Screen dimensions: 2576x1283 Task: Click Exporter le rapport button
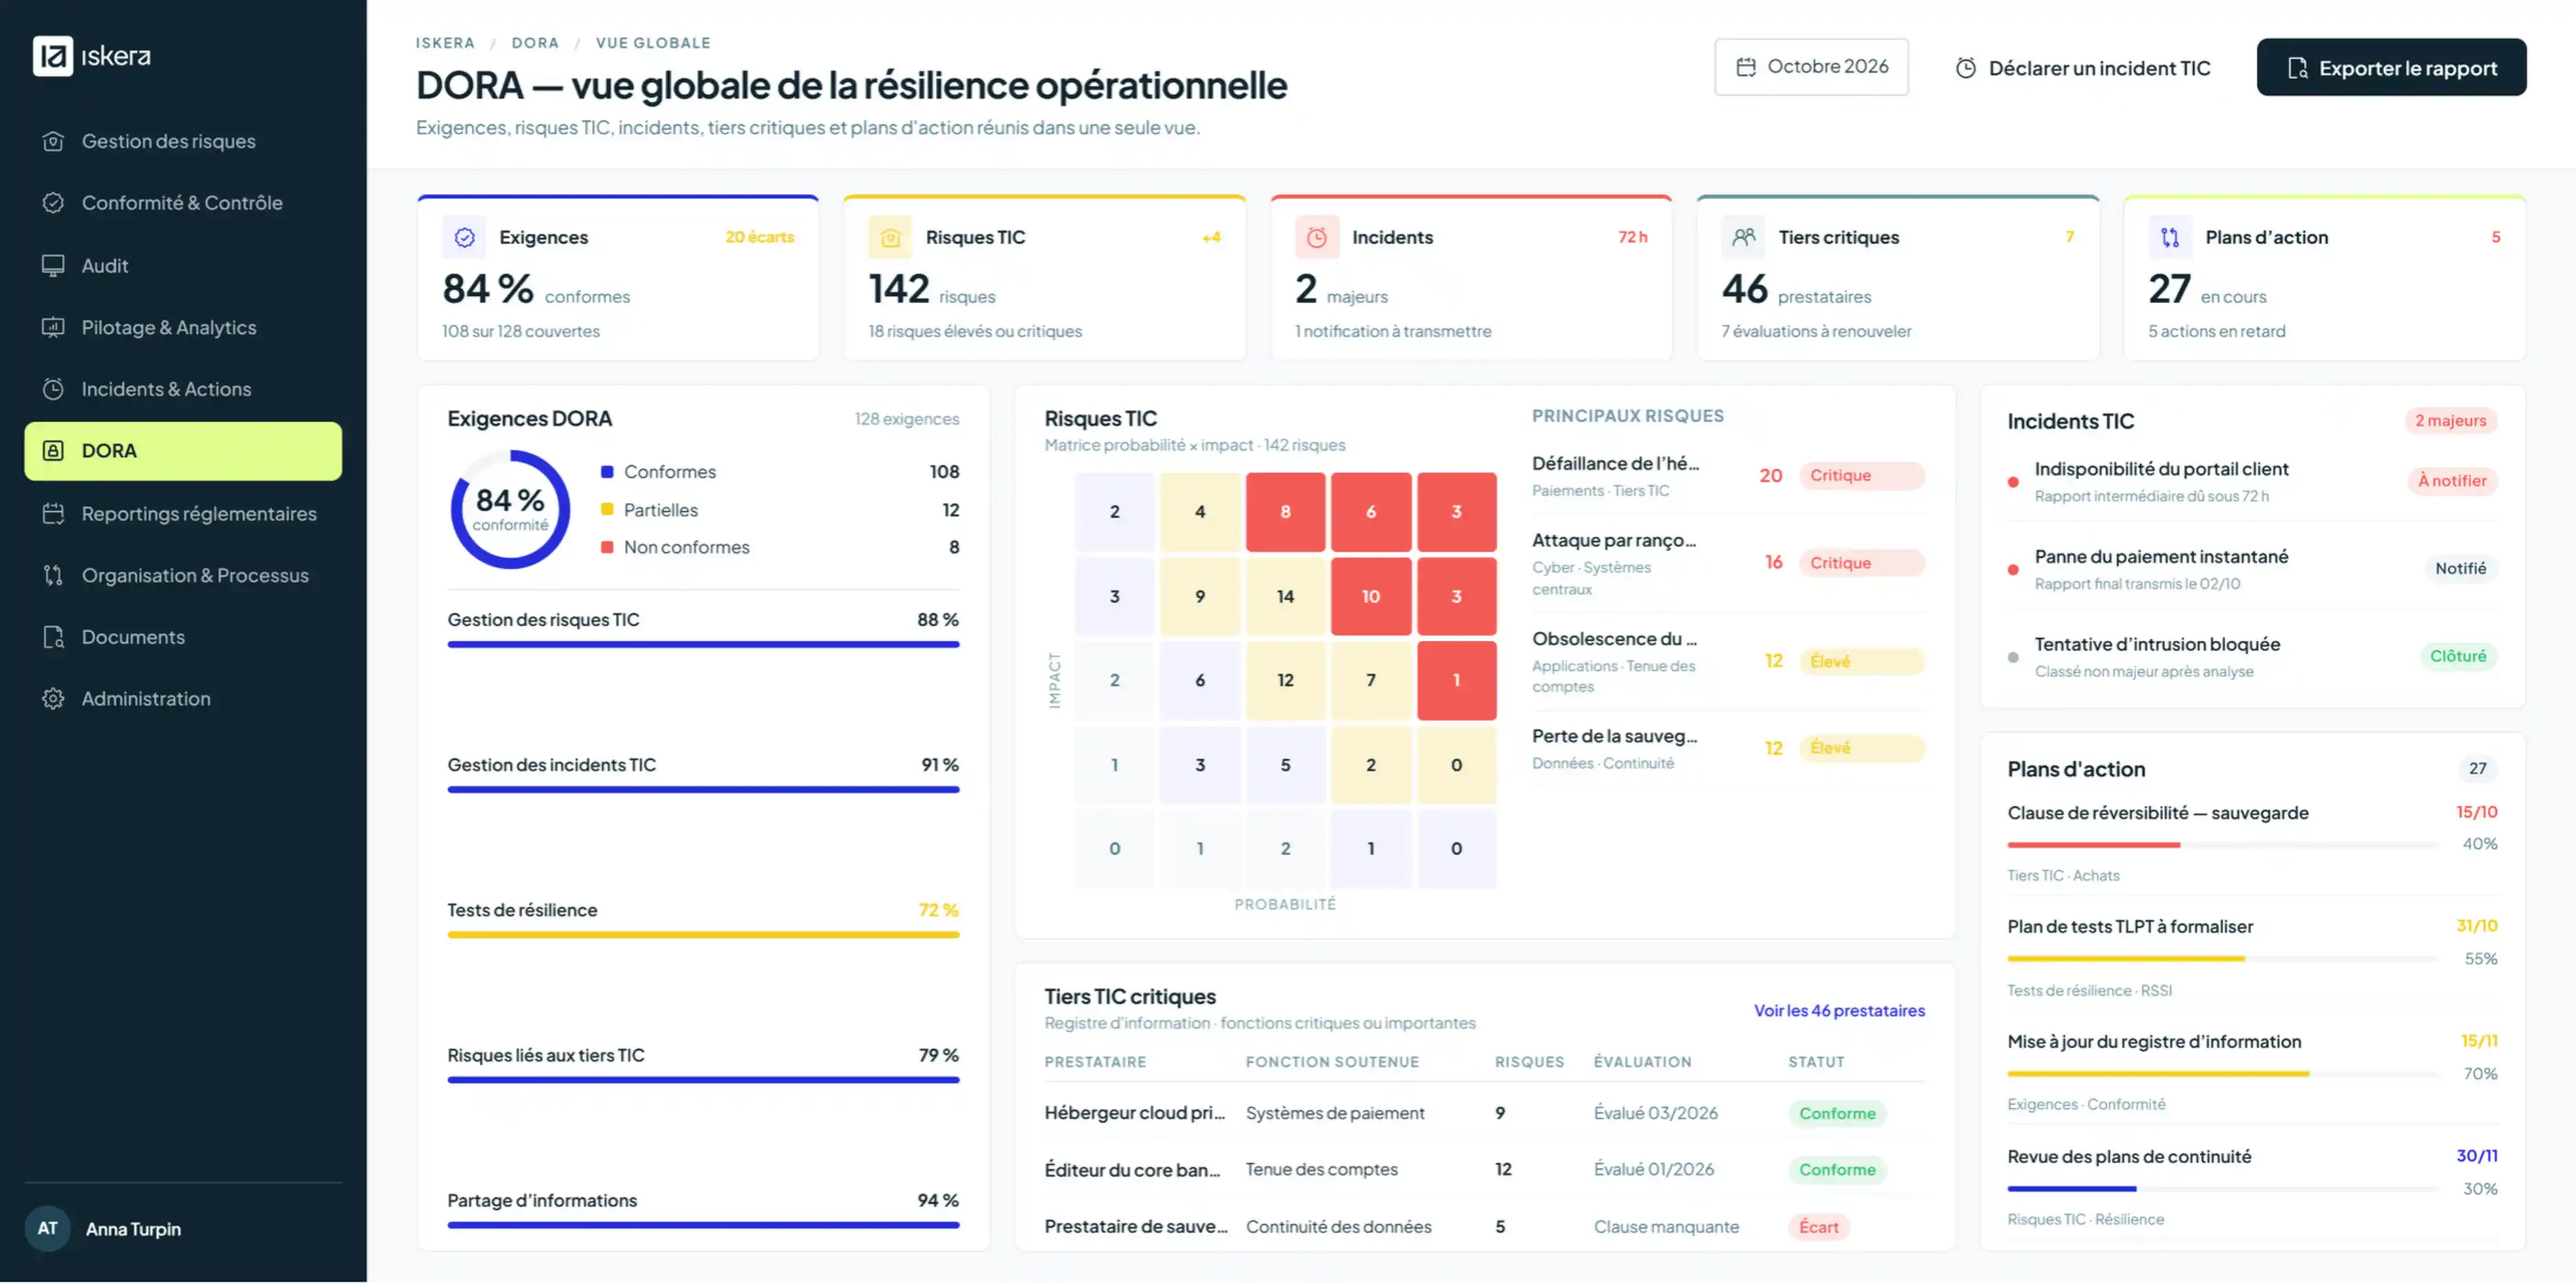click(2391, 68)
